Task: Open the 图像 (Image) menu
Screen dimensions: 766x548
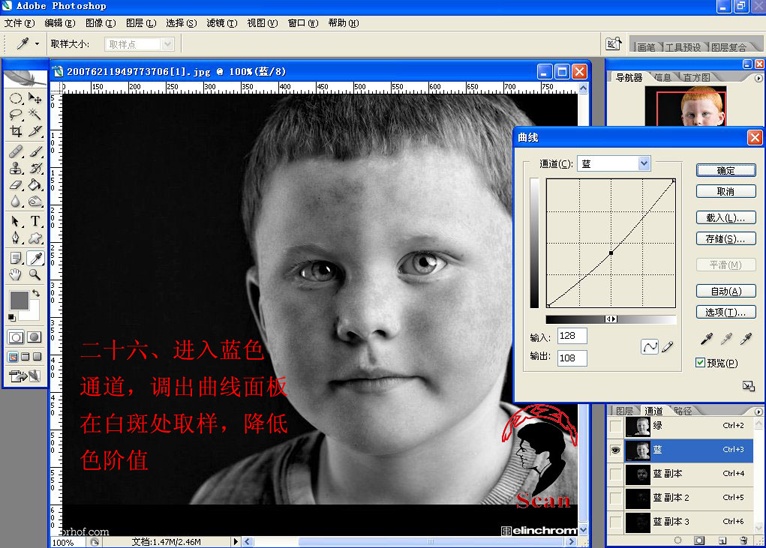Action: pyautogui.click(x=100, y=23)
